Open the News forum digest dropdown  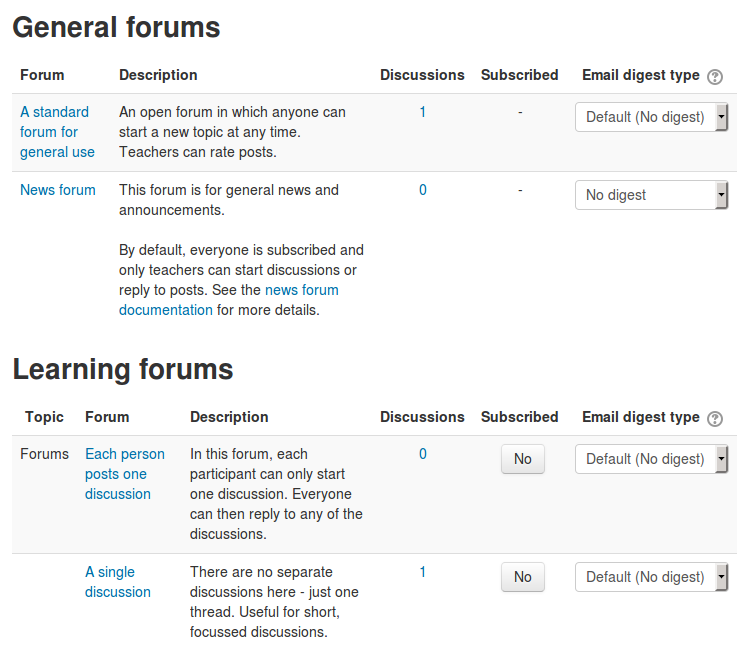[651, 195]
